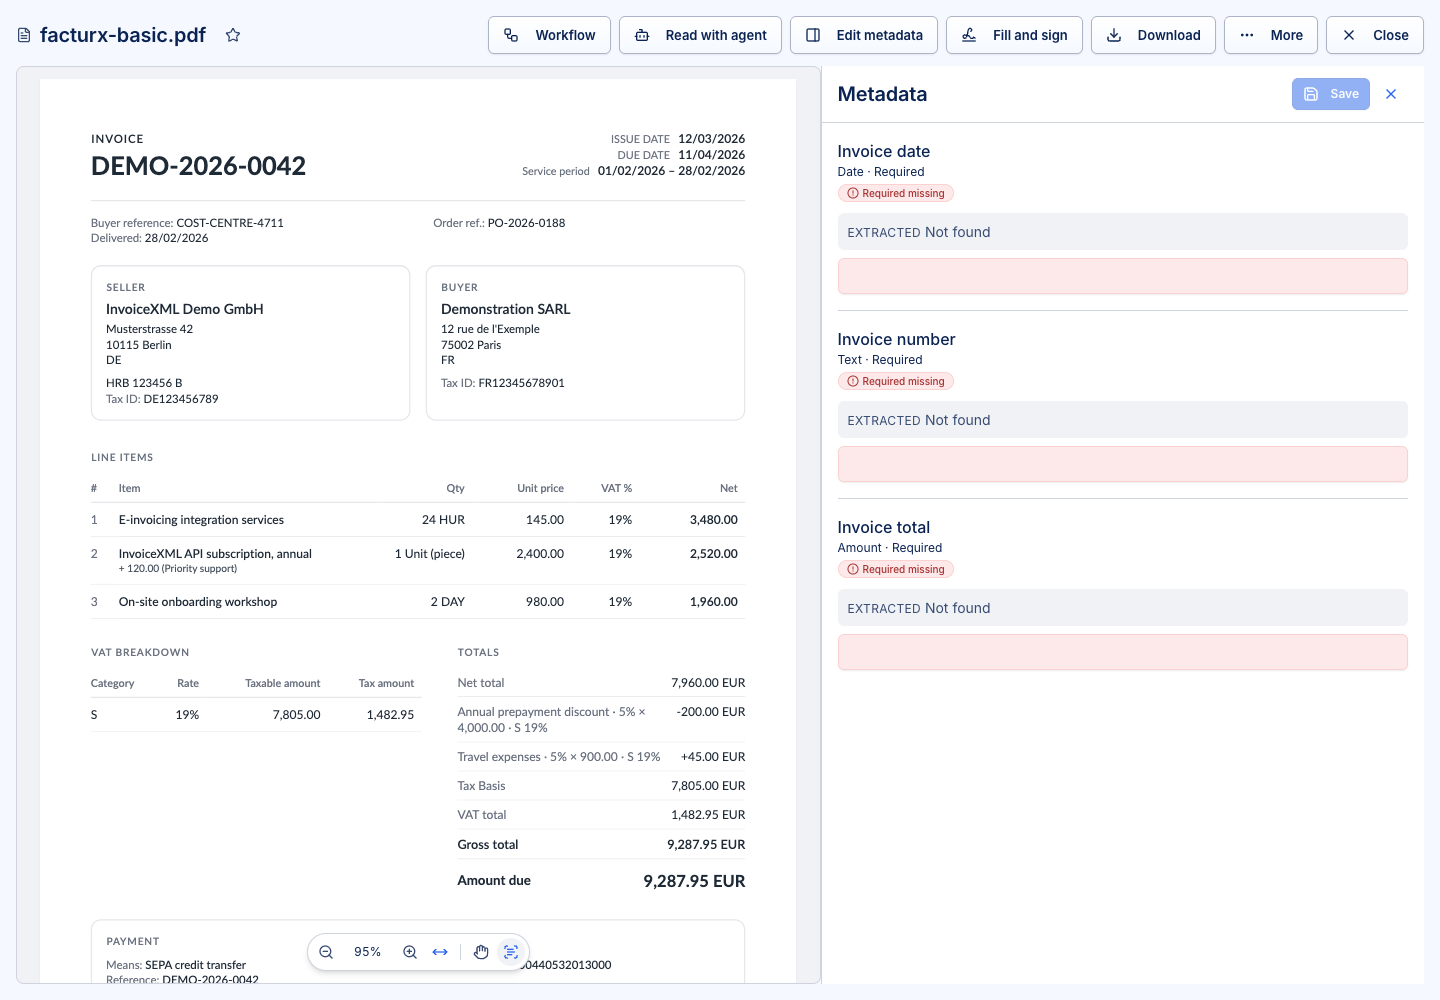Screen dimensions: 1440x1000
Task: Open the Edit metadata panel
Action: tap(864, 35)
